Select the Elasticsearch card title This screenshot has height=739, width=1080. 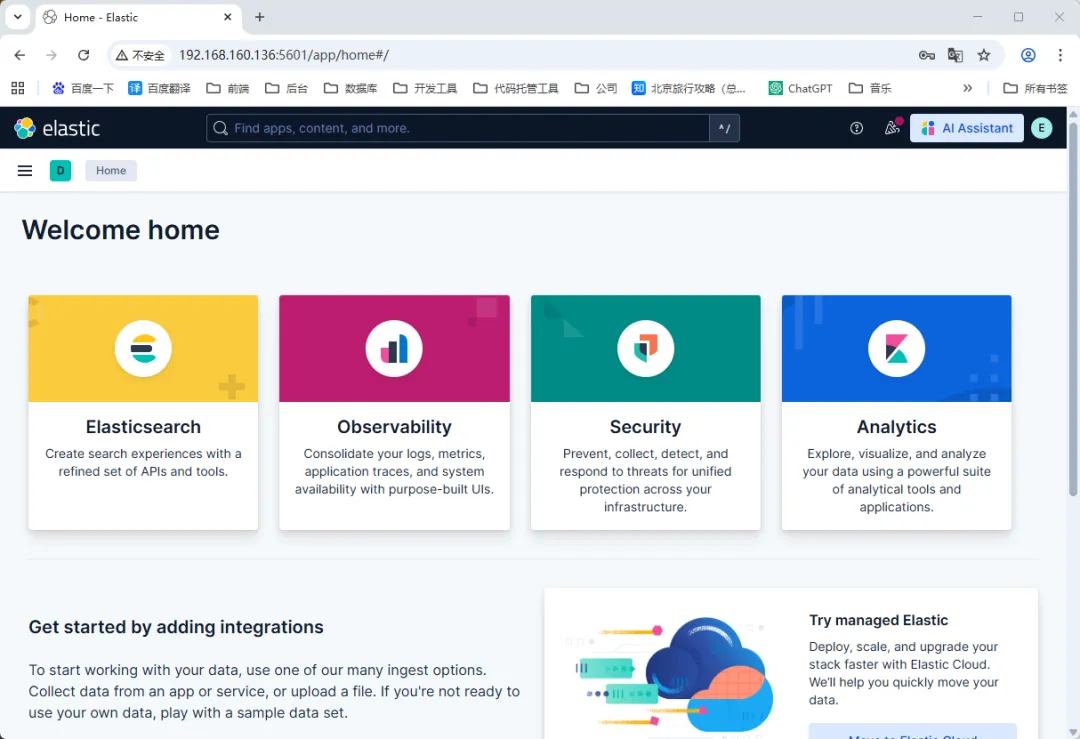[143, 427]
